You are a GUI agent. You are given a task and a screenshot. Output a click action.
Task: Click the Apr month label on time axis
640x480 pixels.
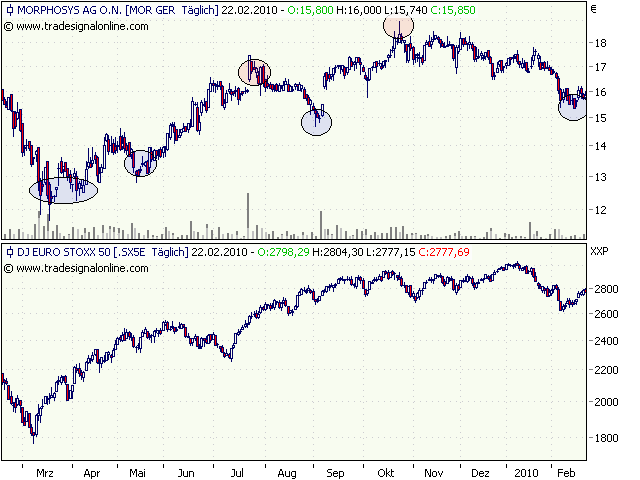click(x=92, y=473)
